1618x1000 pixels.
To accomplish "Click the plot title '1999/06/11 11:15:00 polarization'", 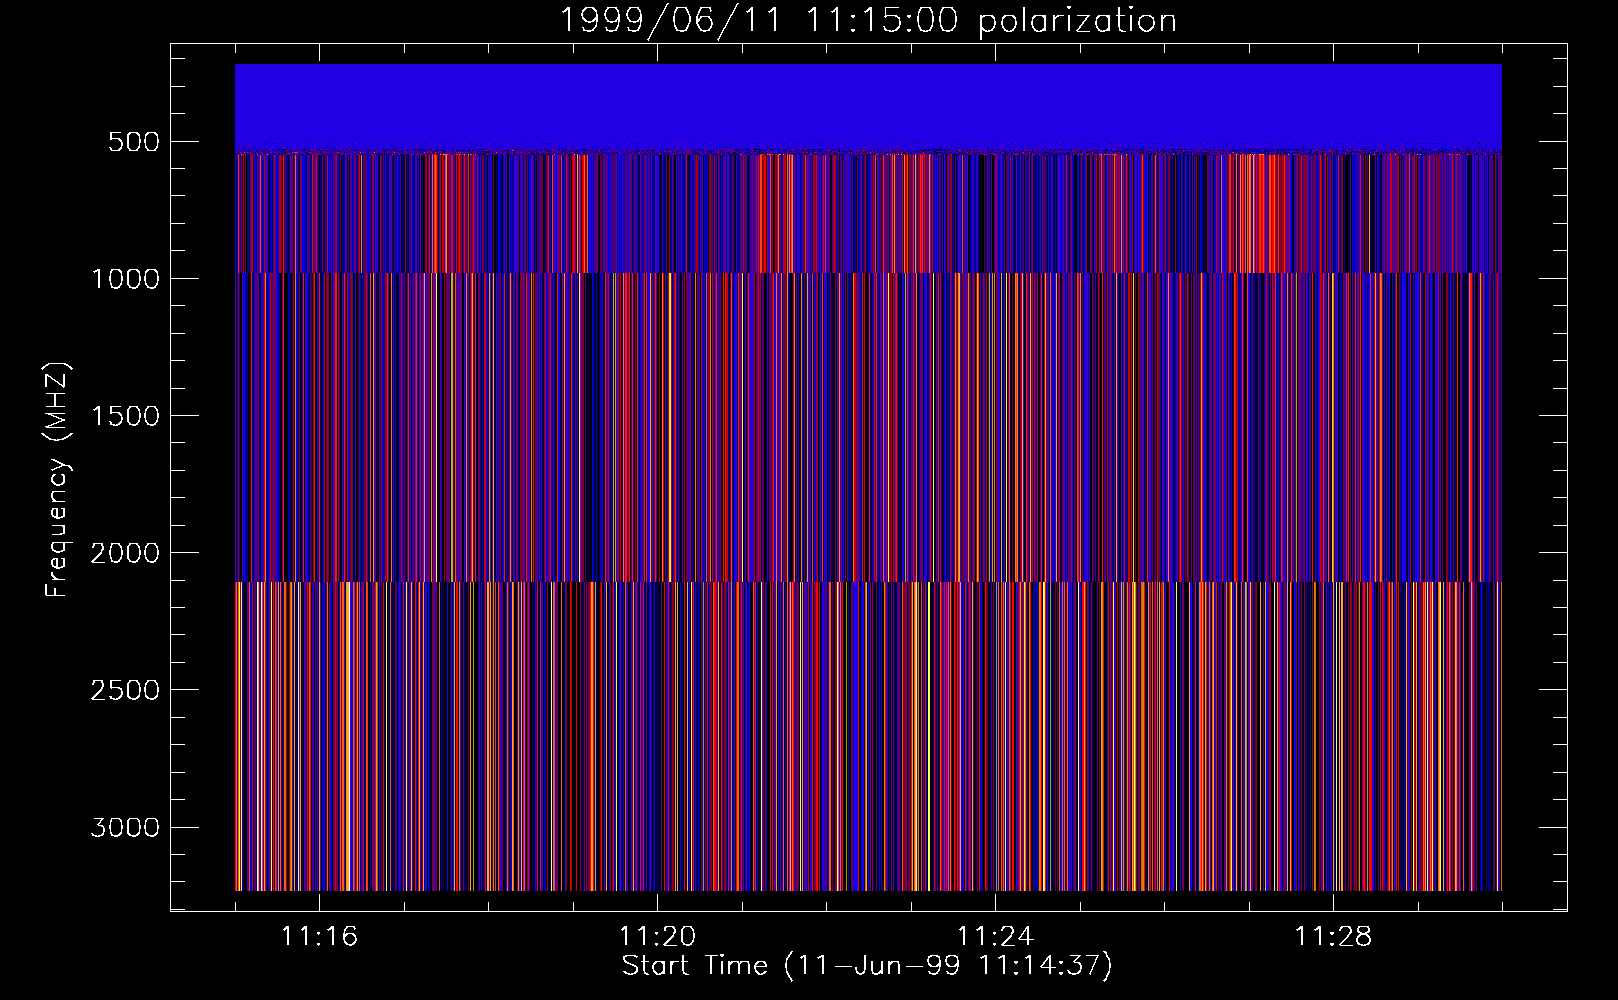I will [867, 20].
